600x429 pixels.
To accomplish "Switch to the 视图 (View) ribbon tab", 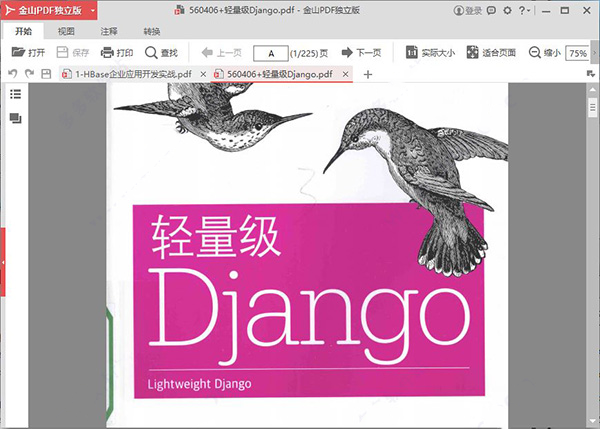I will [x=66, y=32].
